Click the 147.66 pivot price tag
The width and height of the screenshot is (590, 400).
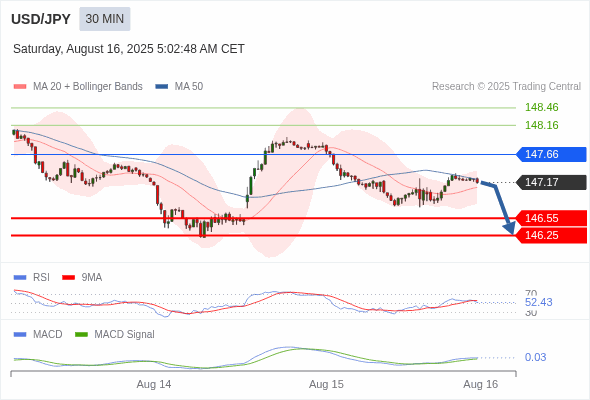point(551,154)
